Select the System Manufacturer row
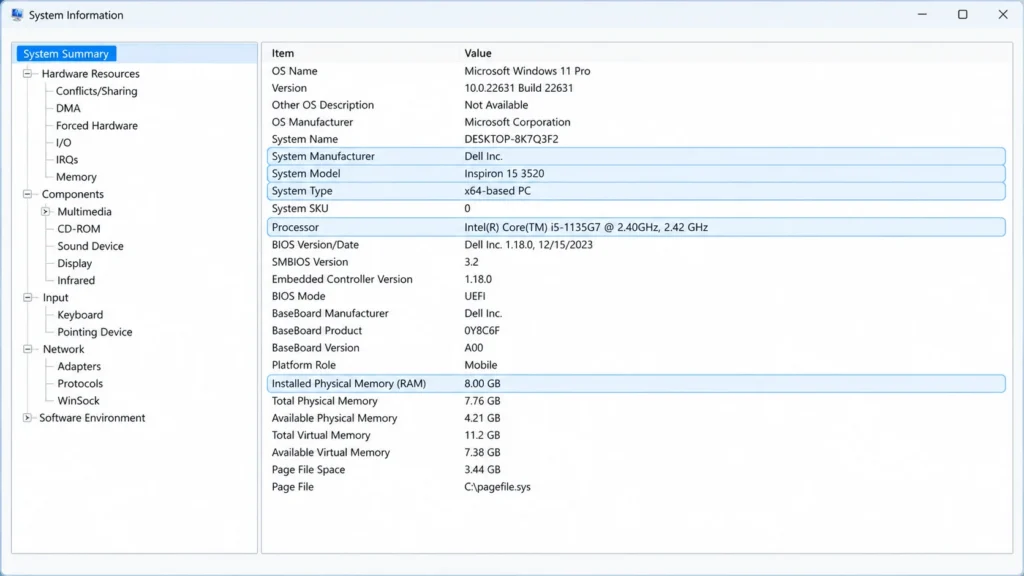The height and width of the screenshot is (576, 1024). [x=636, y=156]
